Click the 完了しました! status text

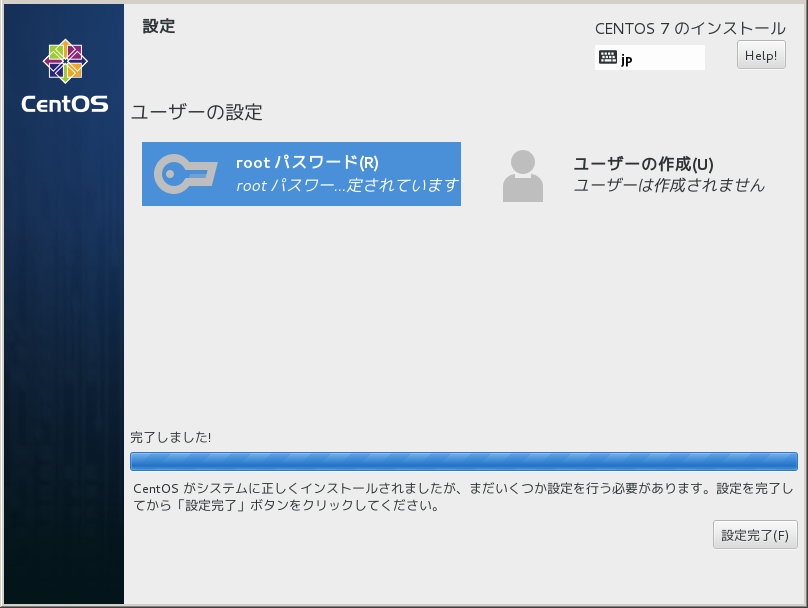(x=171, y=437)
